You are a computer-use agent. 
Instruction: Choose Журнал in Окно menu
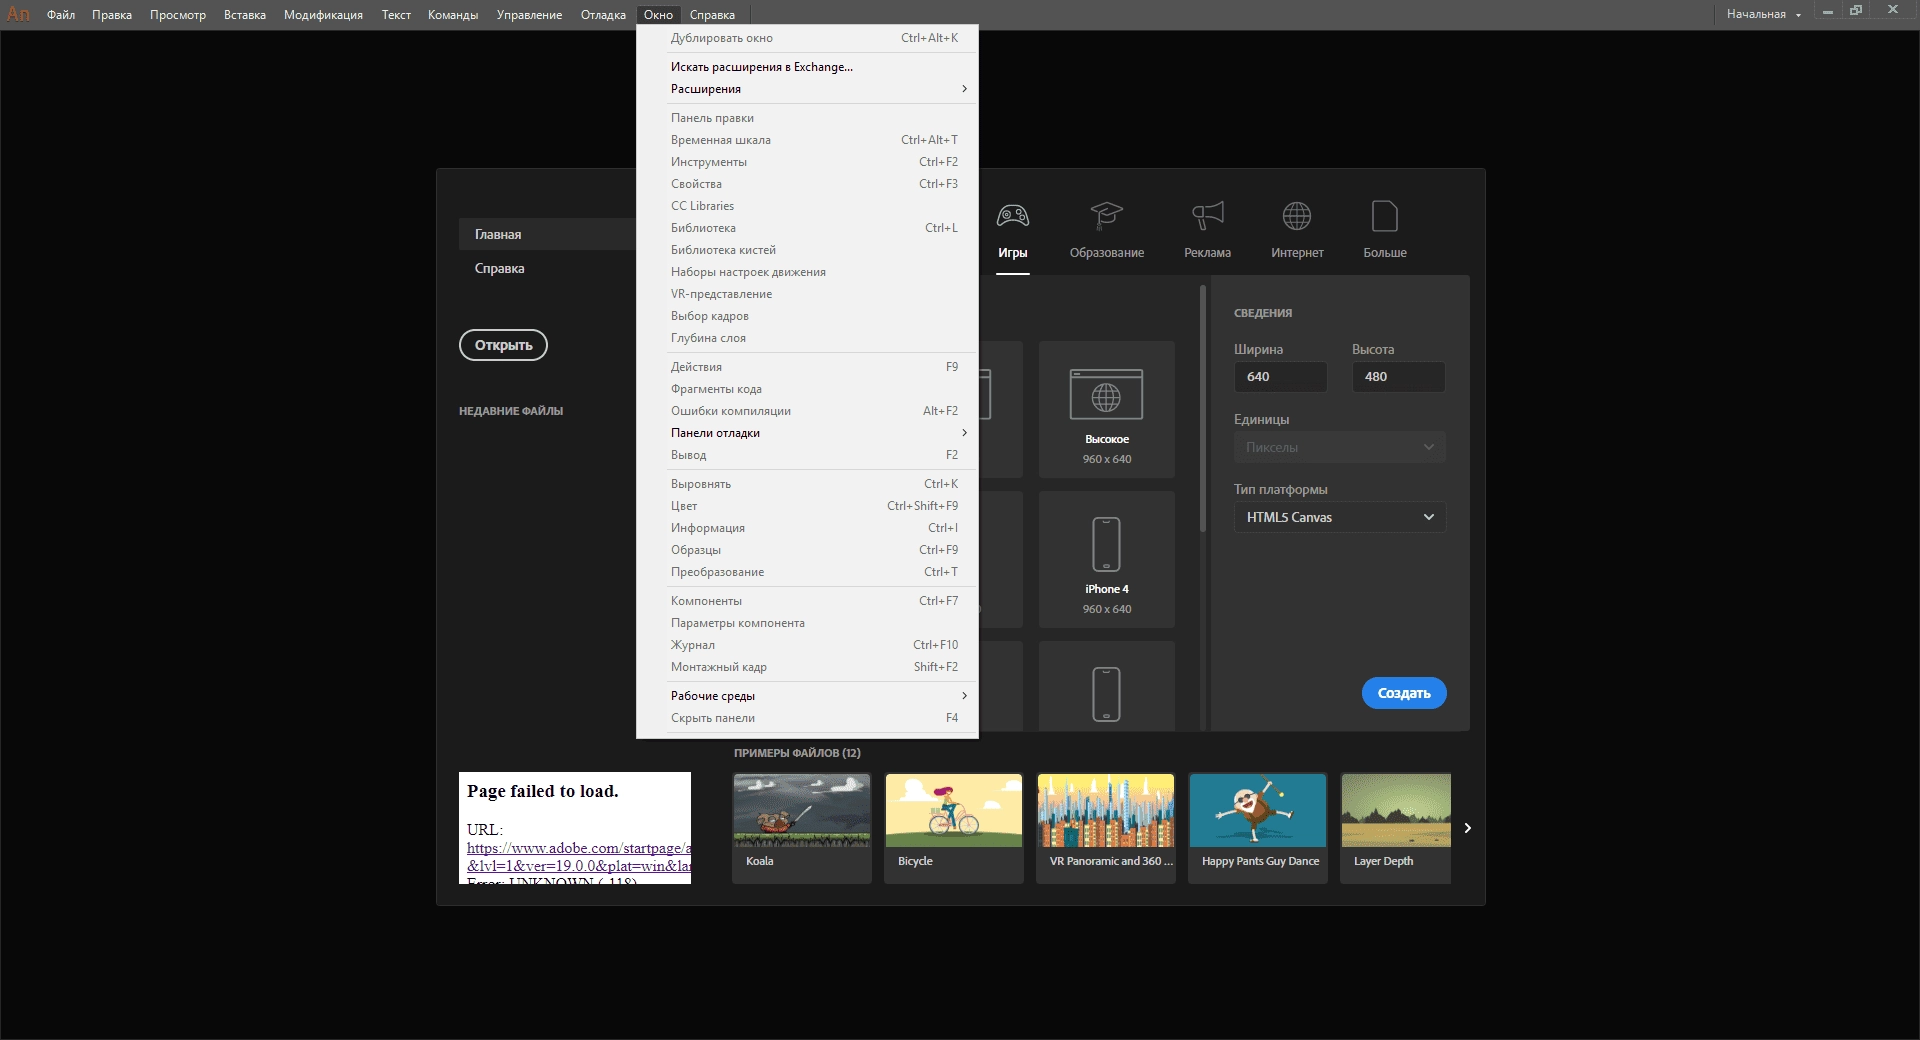click(807, 645)
